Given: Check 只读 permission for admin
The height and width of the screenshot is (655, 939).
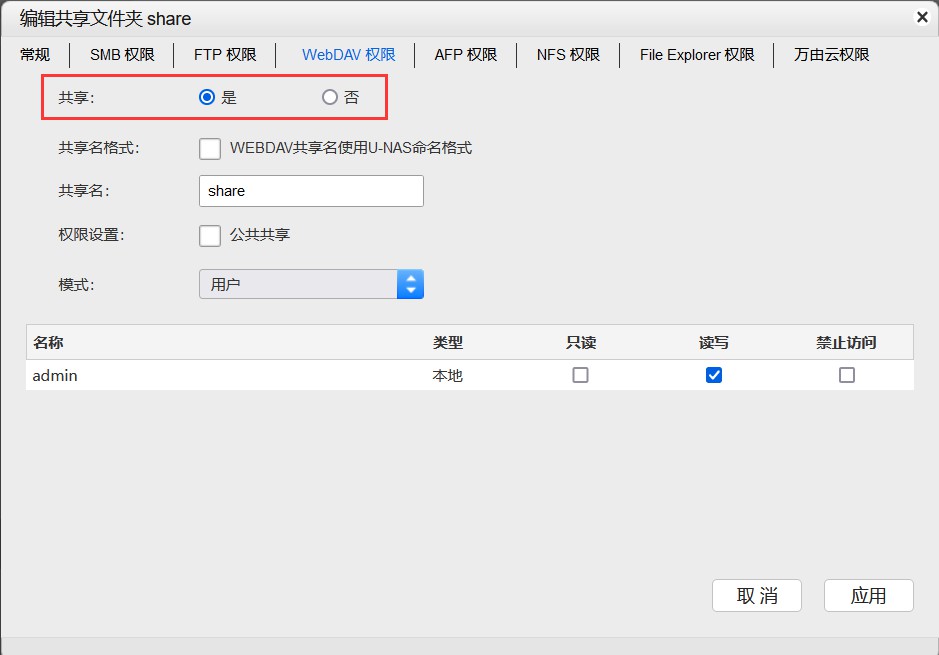Looking at the screenshot, I should coord(580,376).
